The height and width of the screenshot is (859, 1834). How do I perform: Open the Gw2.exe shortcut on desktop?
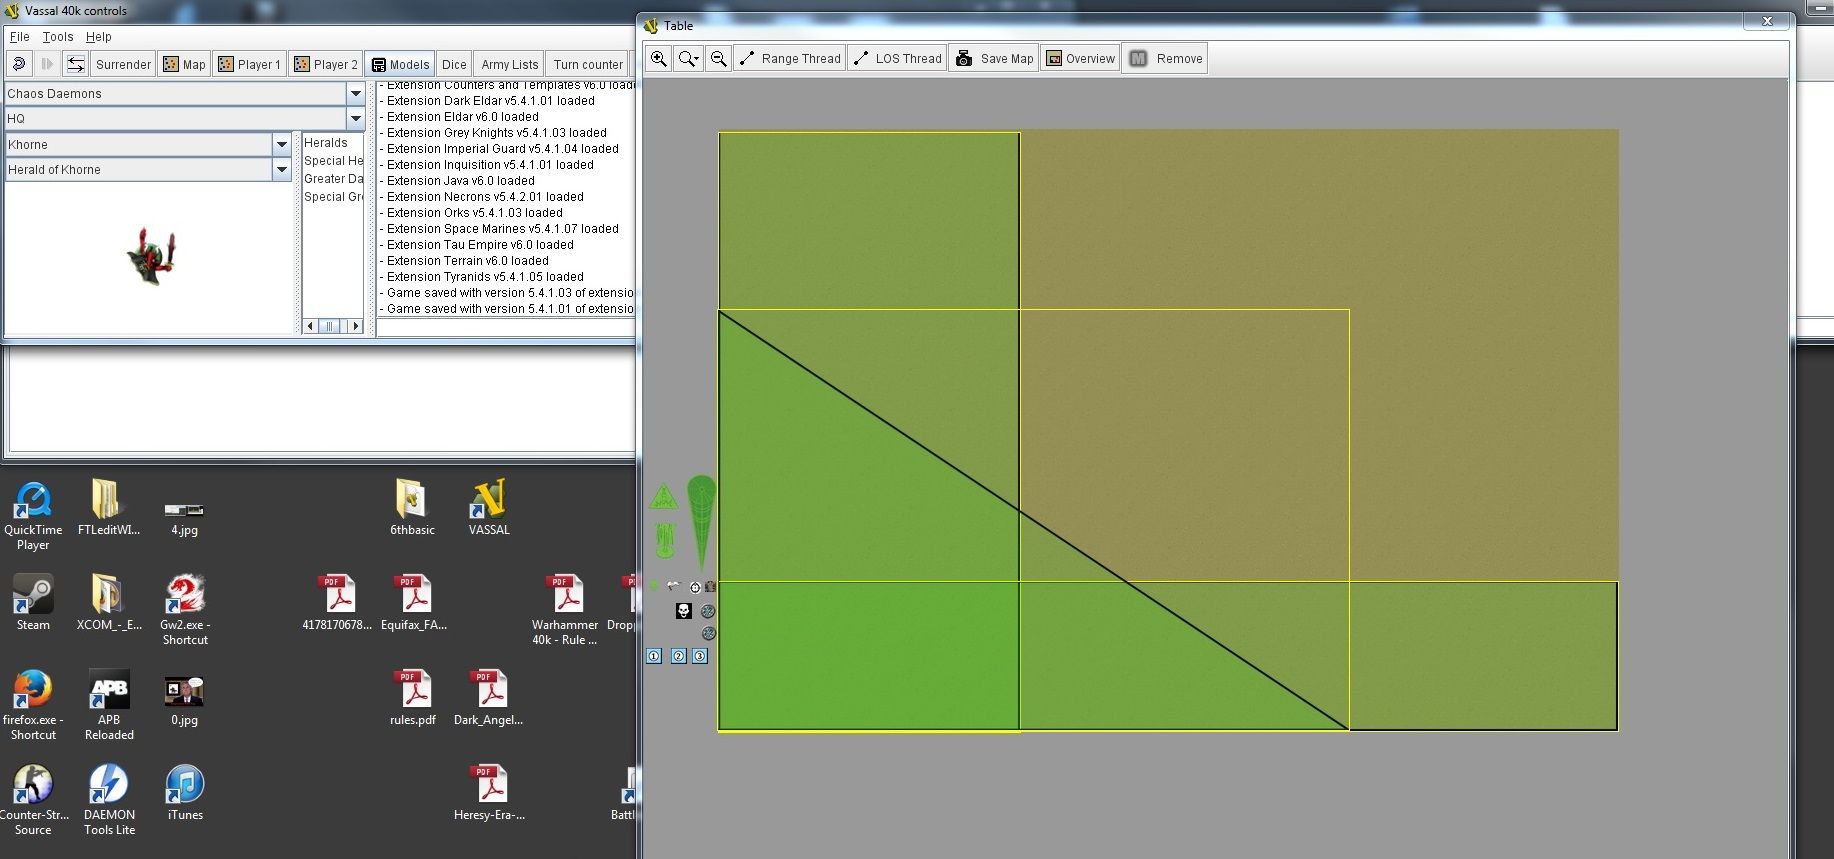tap(185, 610)
